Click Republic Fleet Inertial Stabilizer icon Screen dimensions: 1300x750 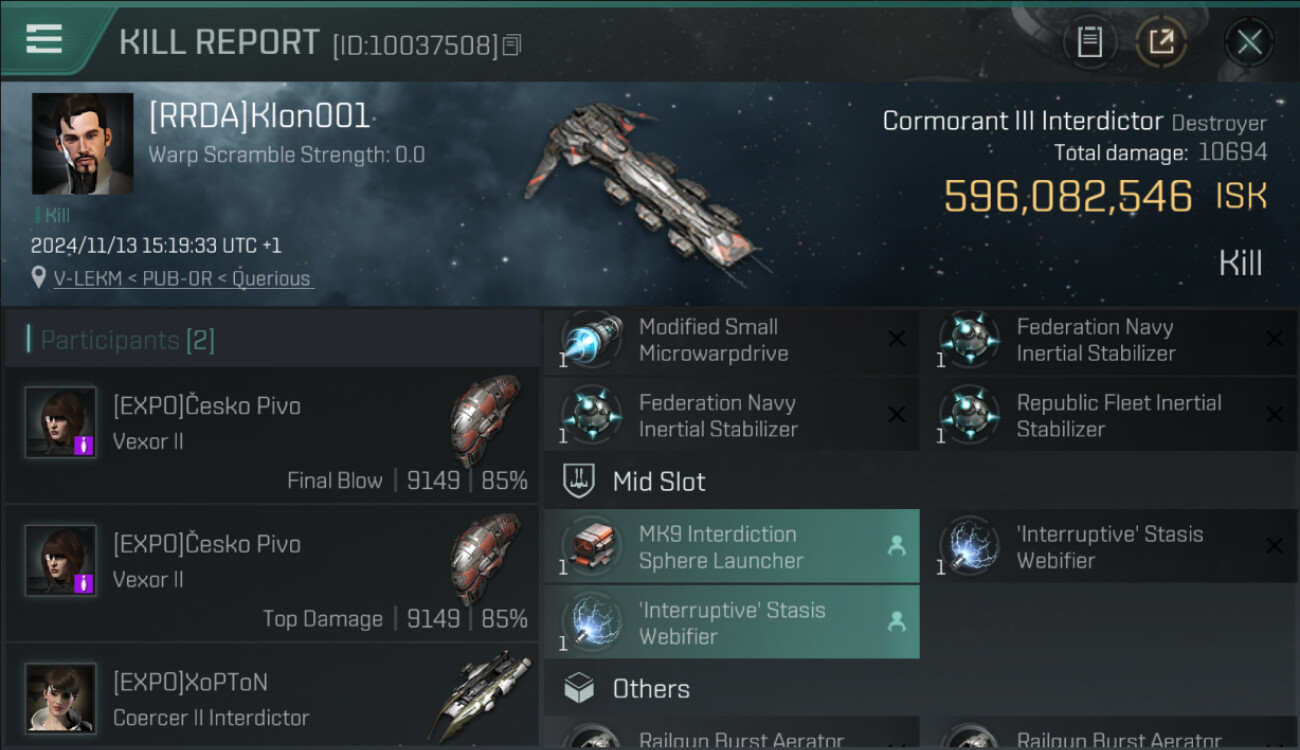pos(969,416)
